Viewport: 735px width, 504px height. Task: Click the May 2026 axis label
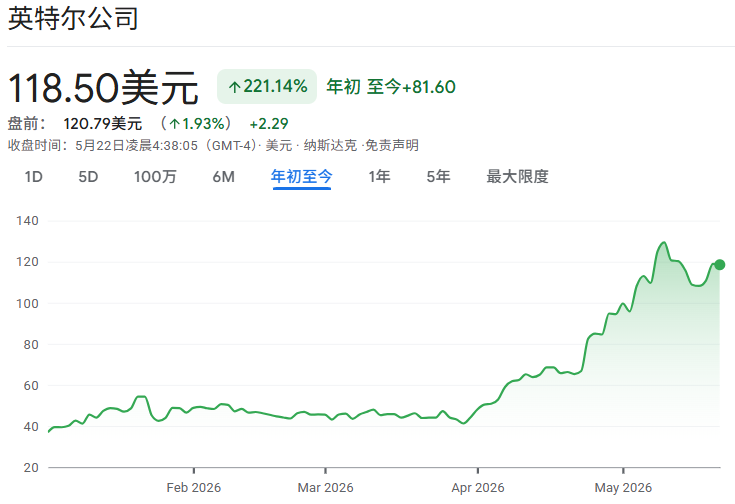tap(623, 488)
